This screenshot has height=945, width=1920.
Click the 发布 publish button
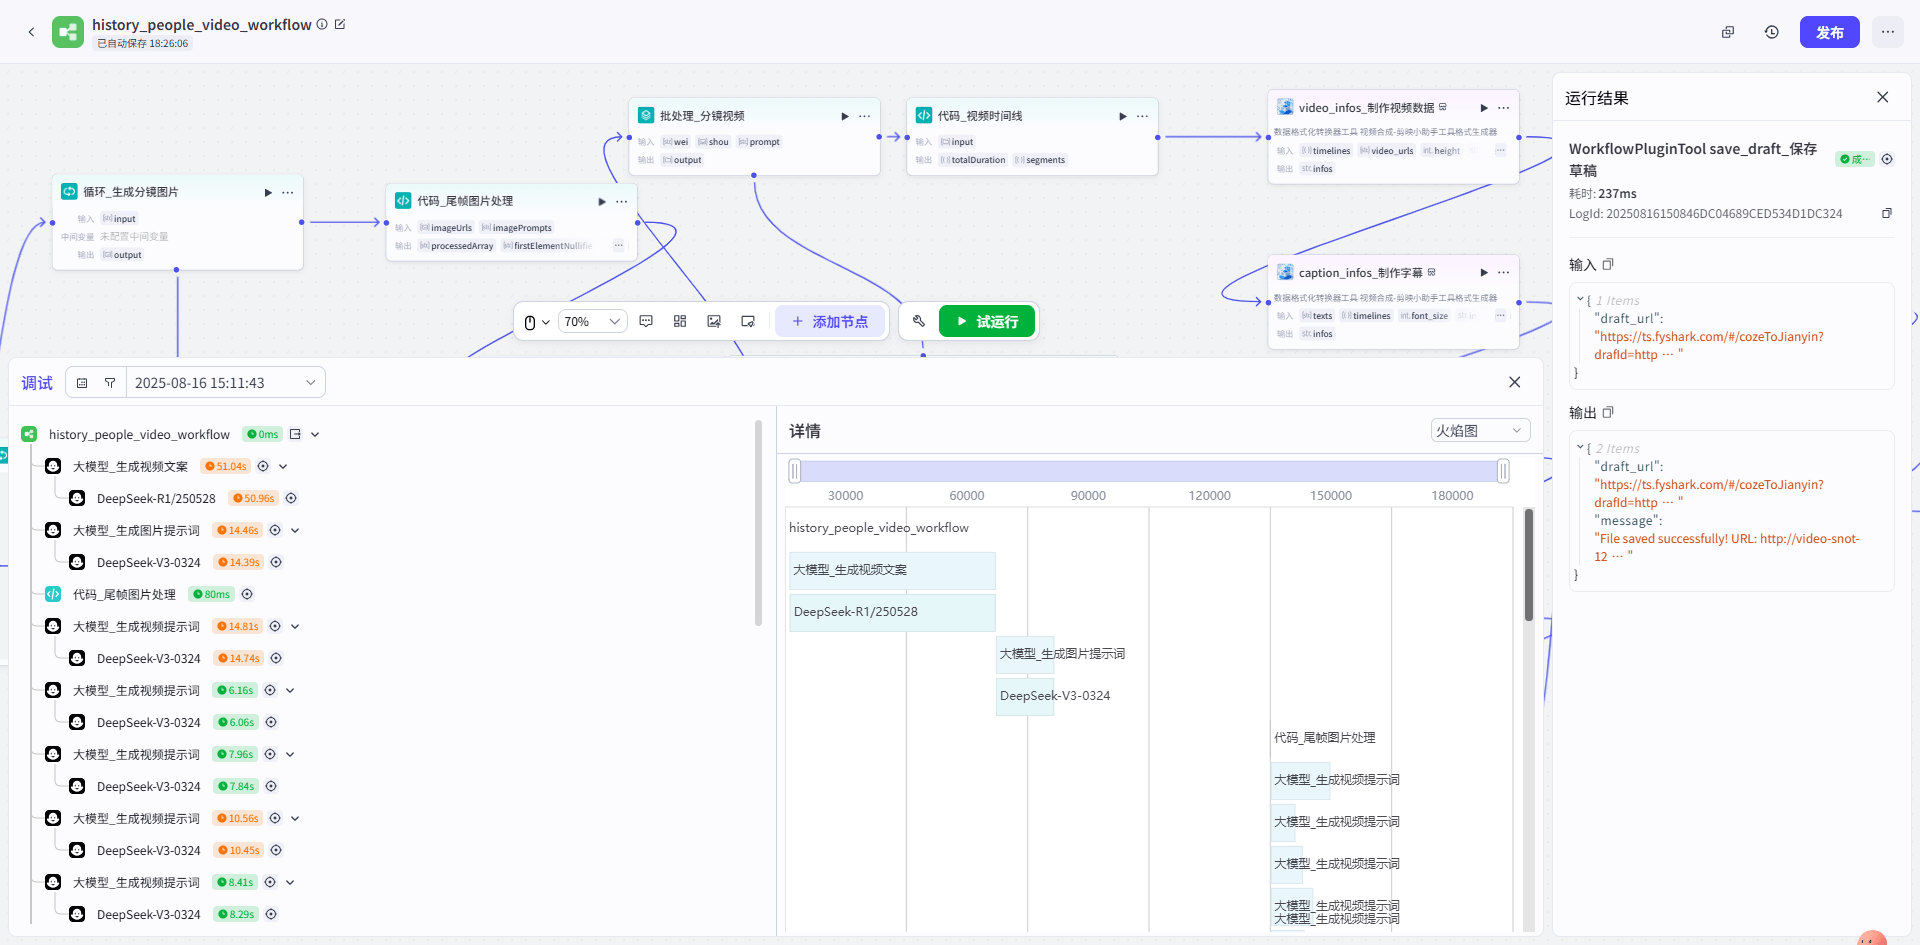click(x=1829, y=32)
